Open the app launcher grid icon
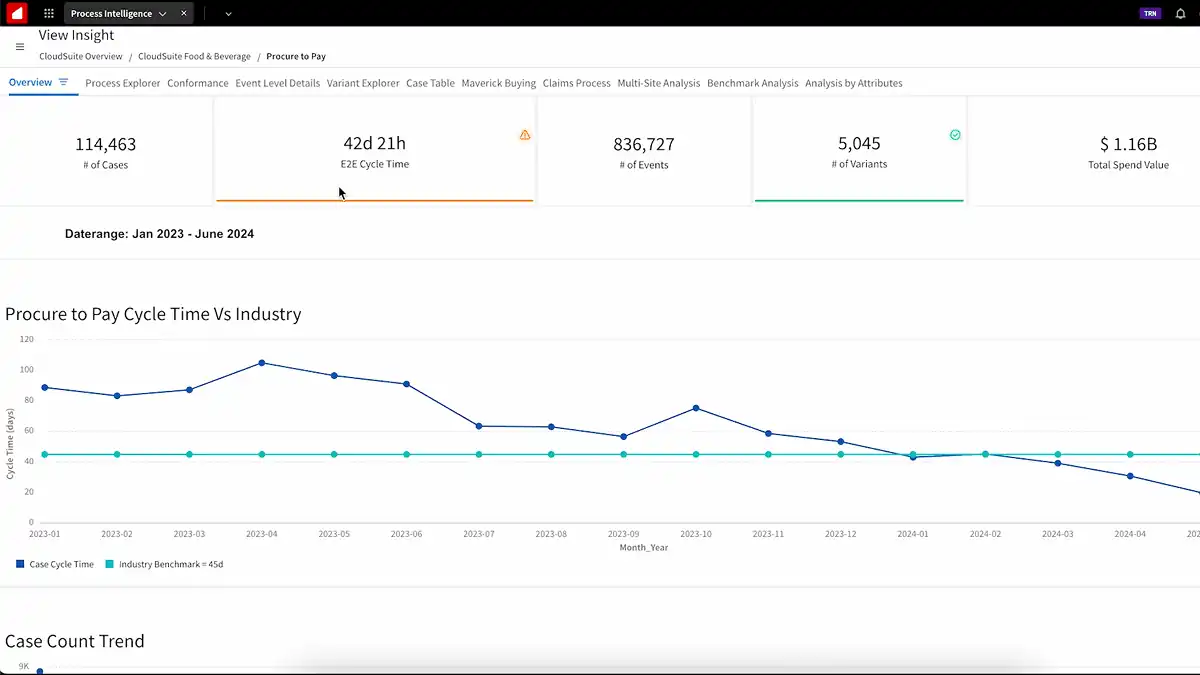The width and height of the screenshot is (1200, 675). point(49,13)
